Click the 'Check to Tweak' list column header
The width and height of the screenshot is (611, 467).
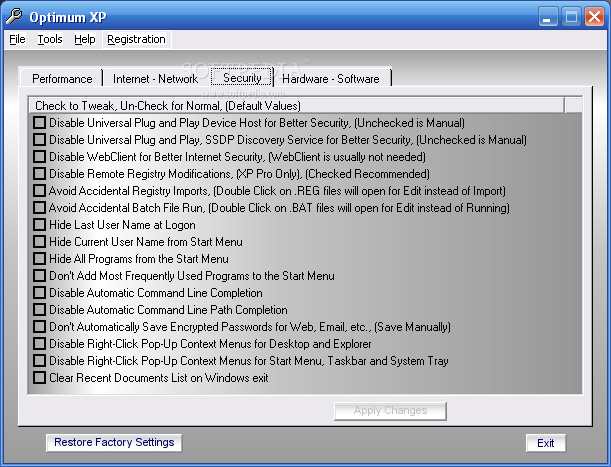pos(297,105)
